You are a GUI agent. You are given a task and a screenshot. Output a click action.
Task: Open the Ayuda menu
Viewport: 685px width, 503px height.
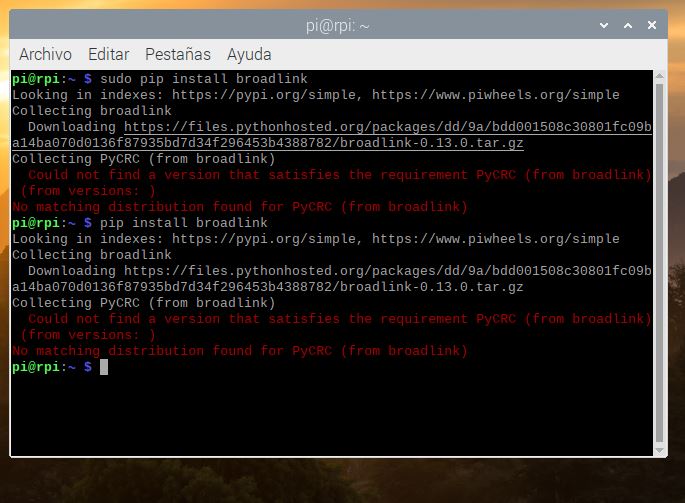pyautogui.click(x=249, y=55)
